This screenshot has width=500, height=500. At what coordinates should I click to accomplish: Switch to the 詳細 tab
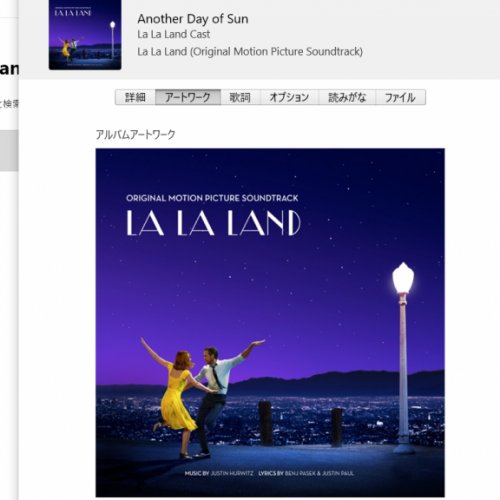click(x=135, y=97)
